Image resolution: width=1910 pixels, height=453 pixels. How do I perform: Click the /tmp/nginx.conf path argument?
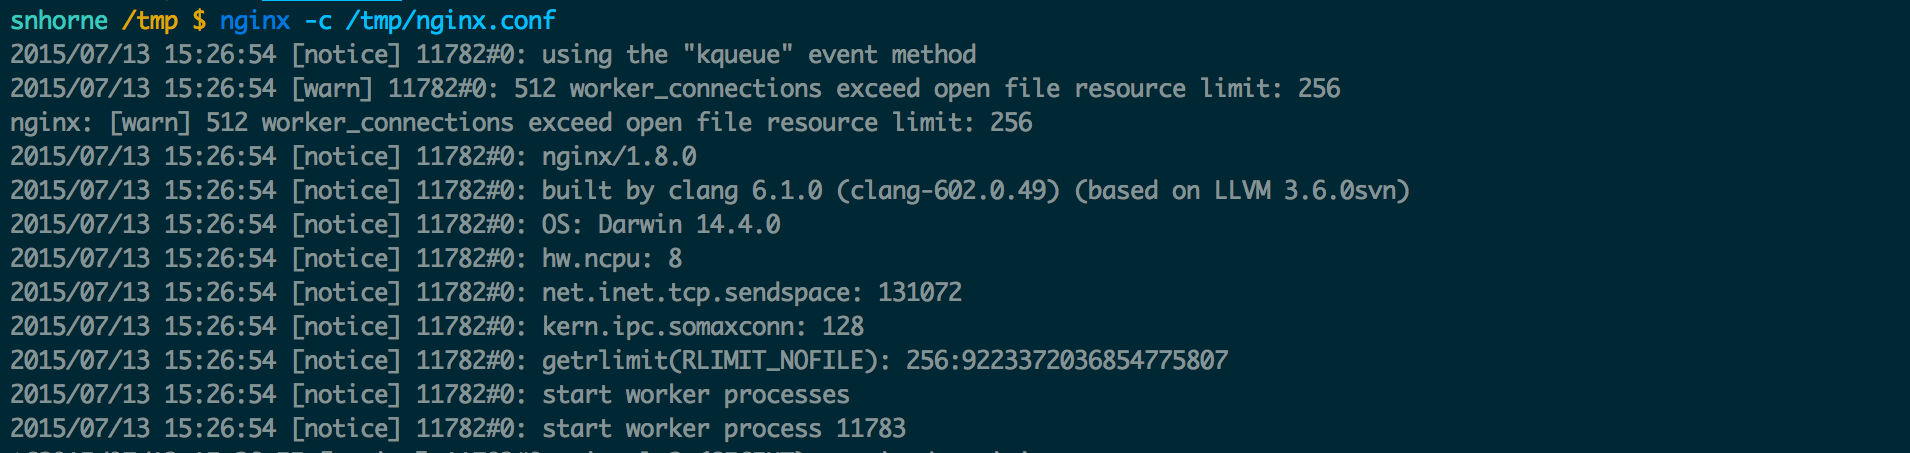(450, 20)
